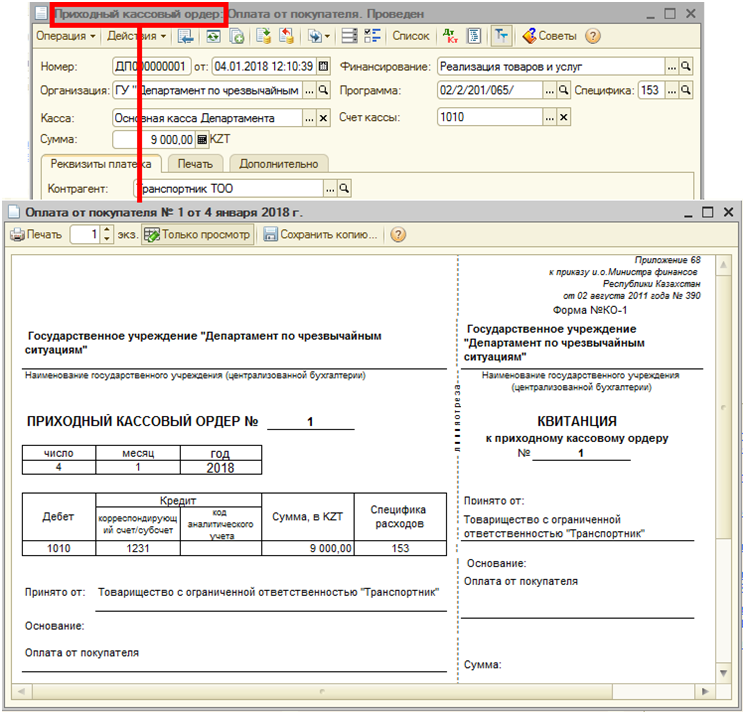
Task: Open magnifier lookup for Финансирование field
Action: [686, 66]
